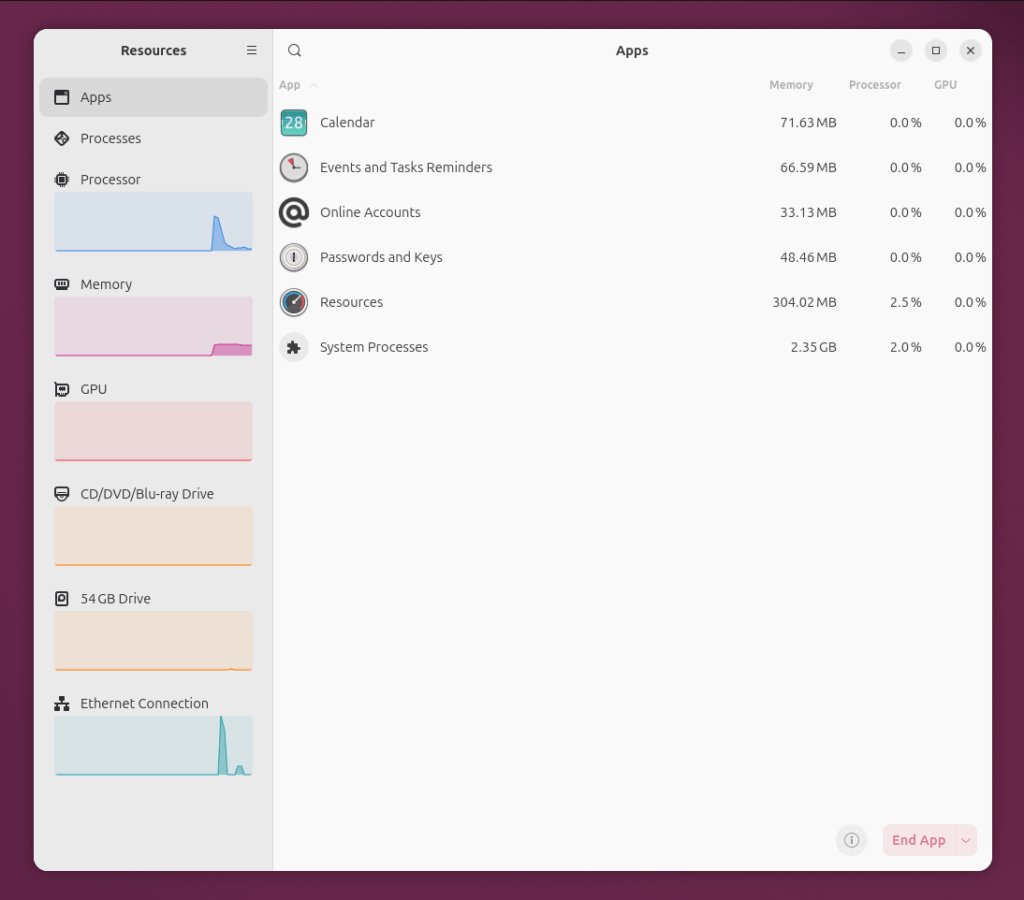Viewport: 1024px width, 900px height.
Task: Open the hamburger main menu
Action: click(x=252, y=50)
